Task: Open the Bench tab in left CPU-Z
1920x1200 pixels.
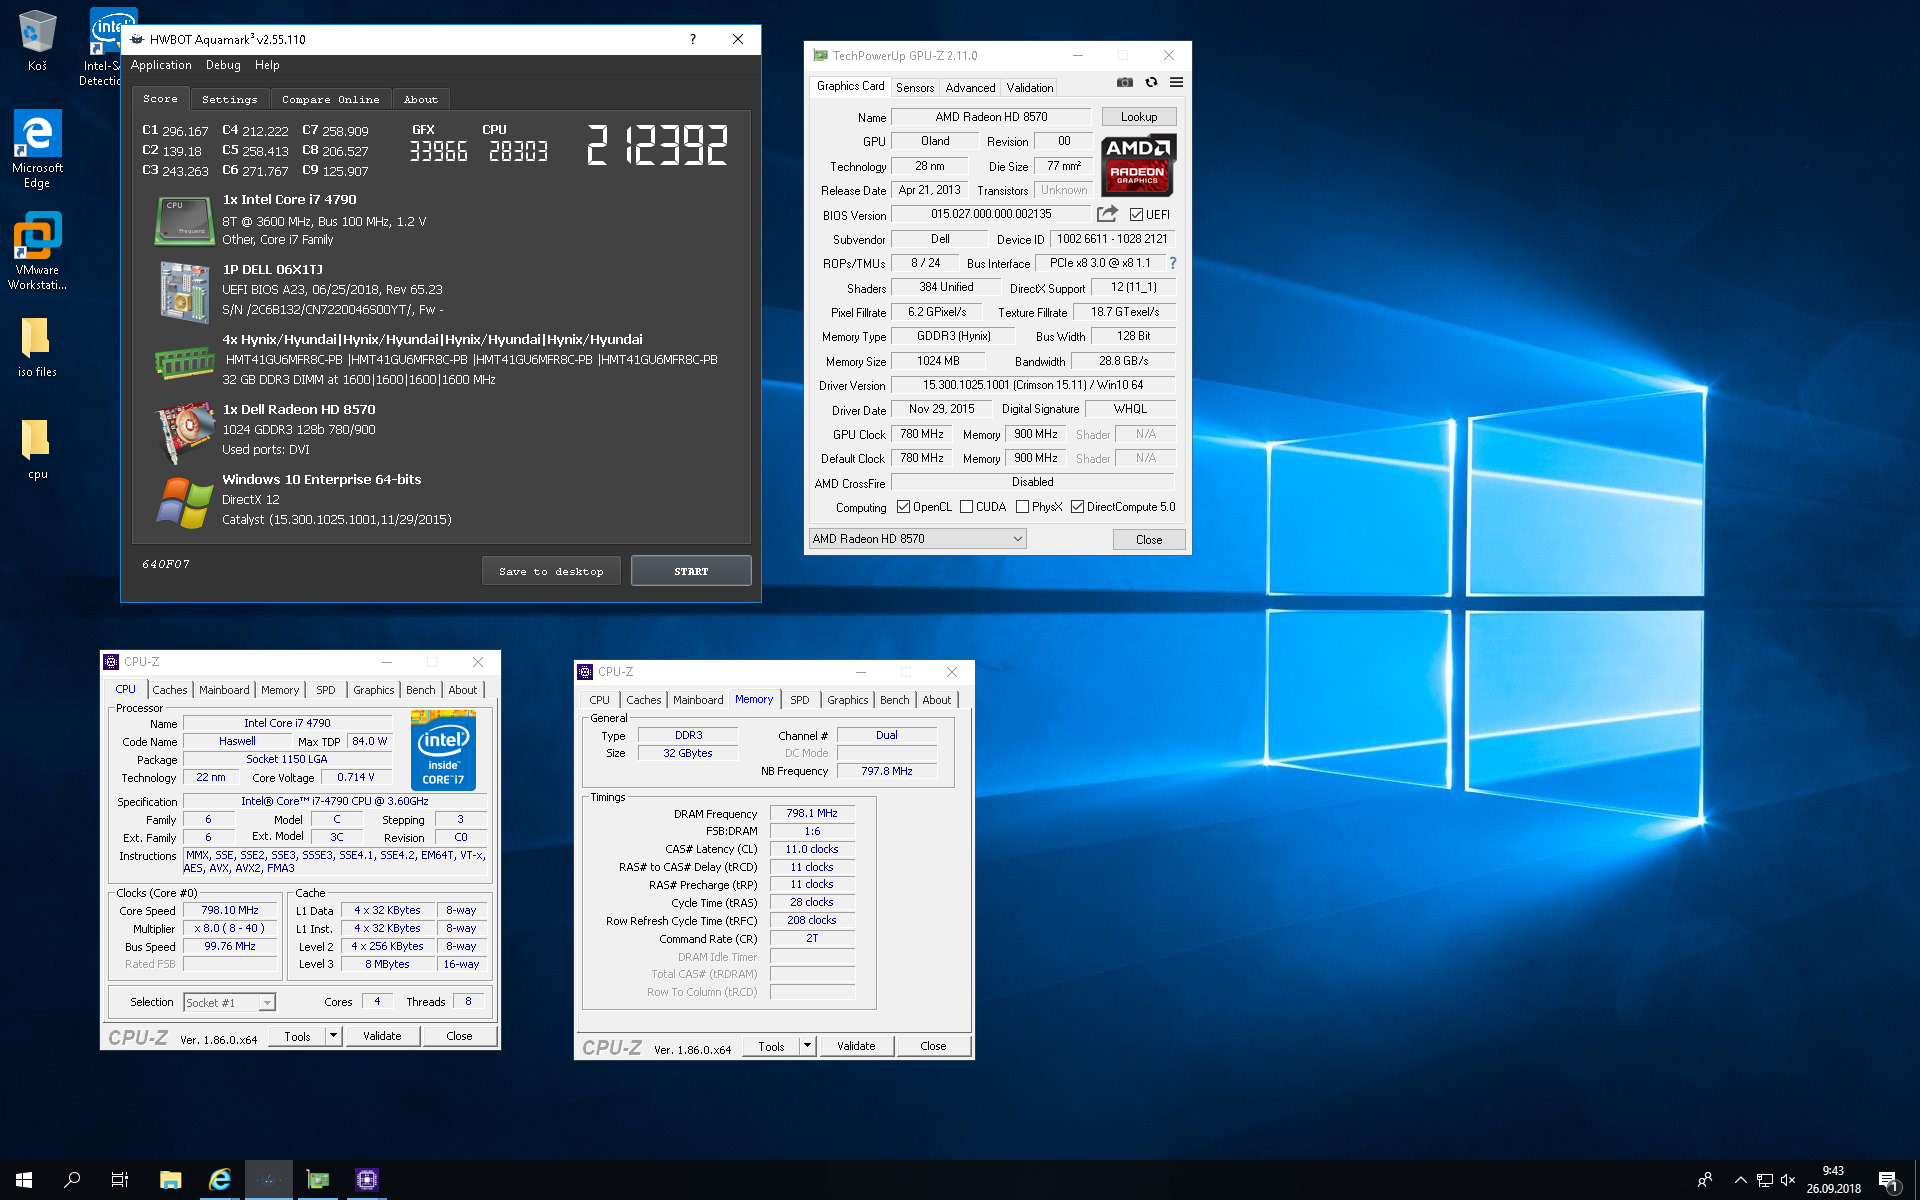Action: click(420, 690)
